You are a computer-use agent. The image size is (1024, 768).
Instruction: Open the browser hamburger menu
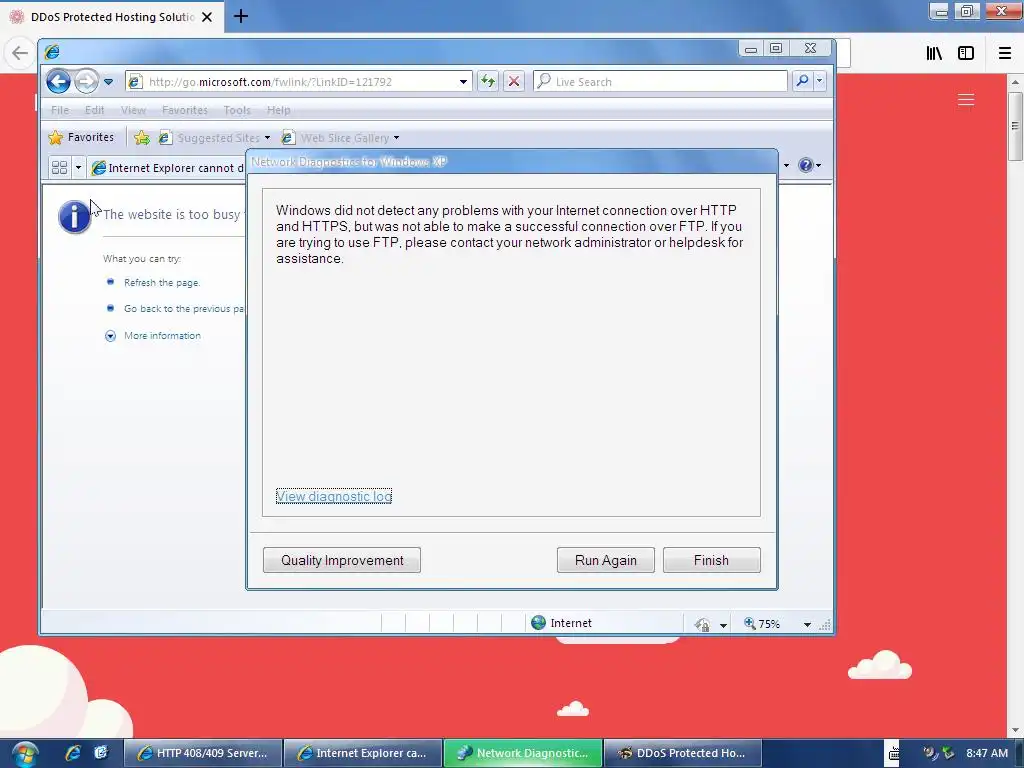(1004, 54)
